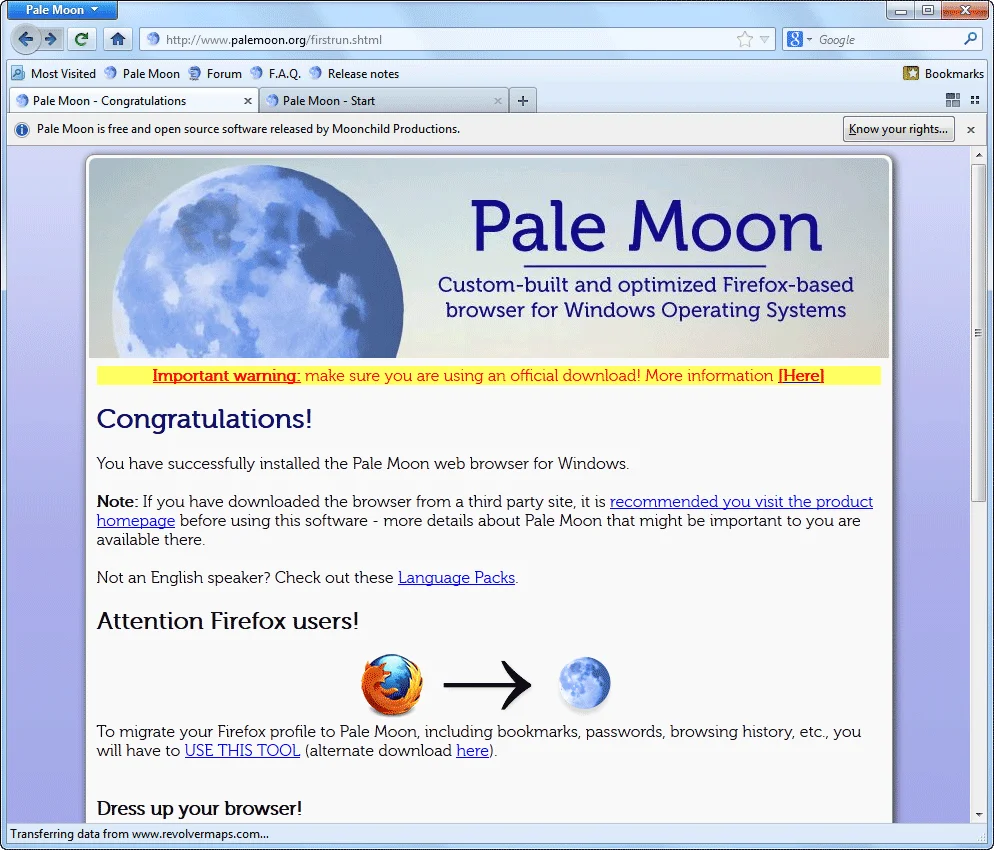Open the Pale Moon bookmark in toolbar

(x=143, y=74)
